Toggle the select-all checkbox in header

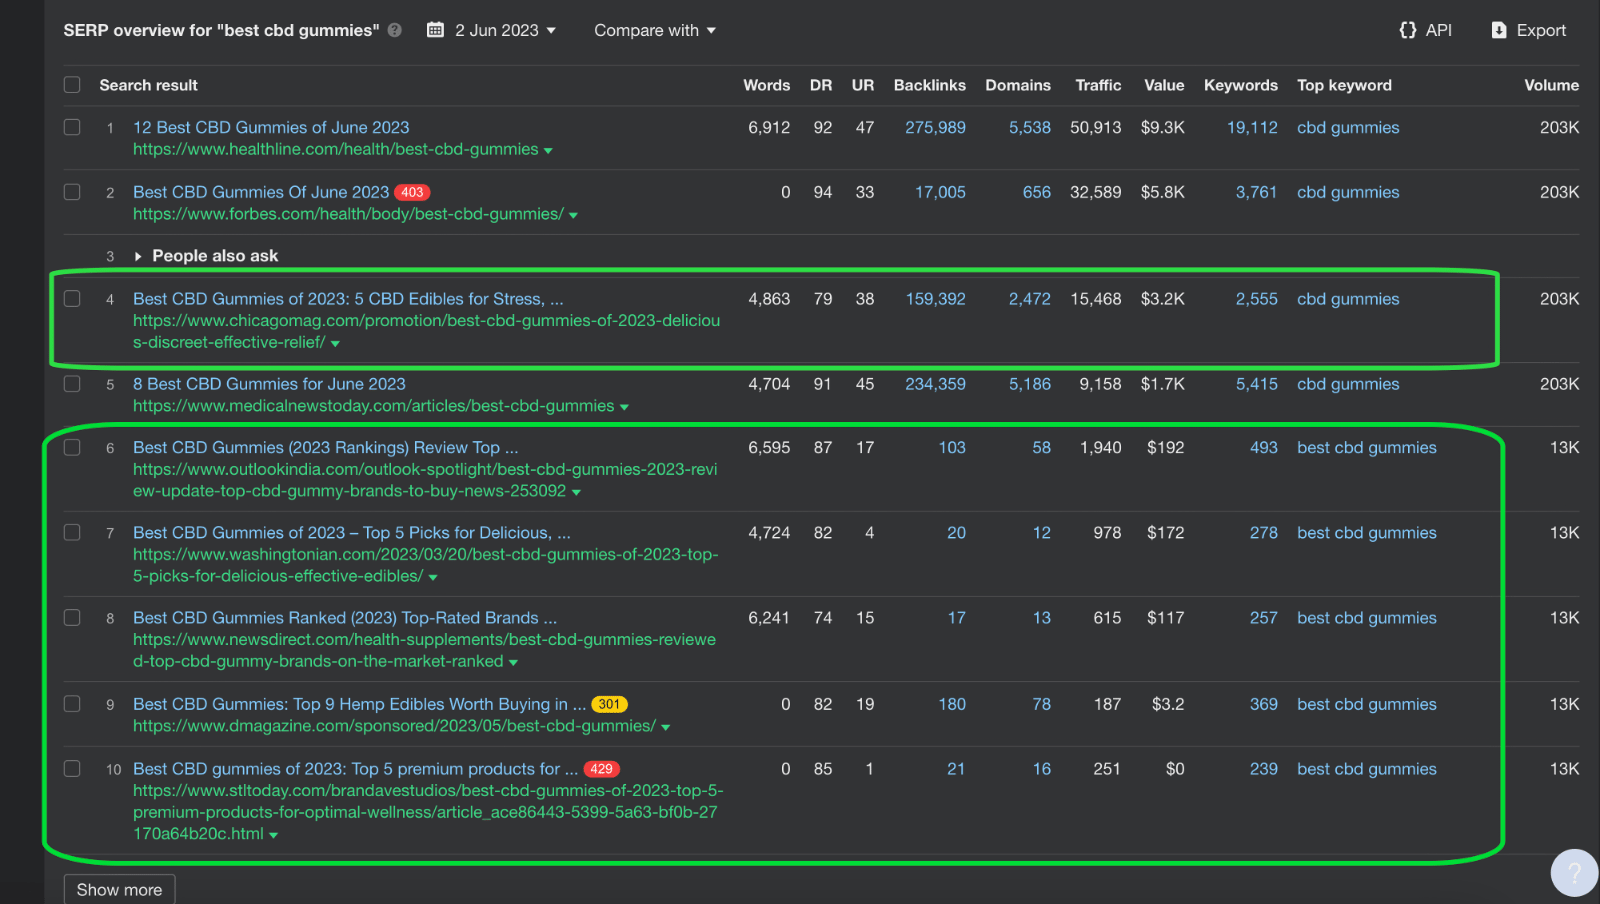point(72,85)
